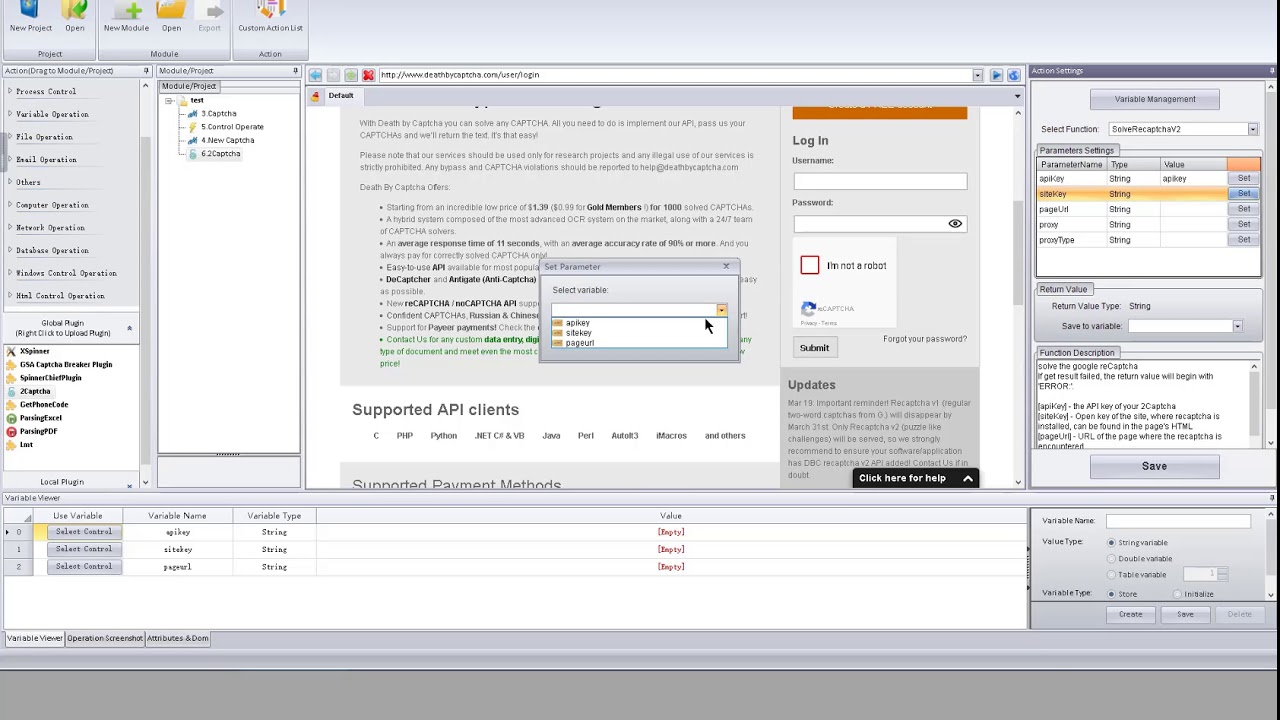Toggle the Select variable combo arrow

click(x=721, y=310)
